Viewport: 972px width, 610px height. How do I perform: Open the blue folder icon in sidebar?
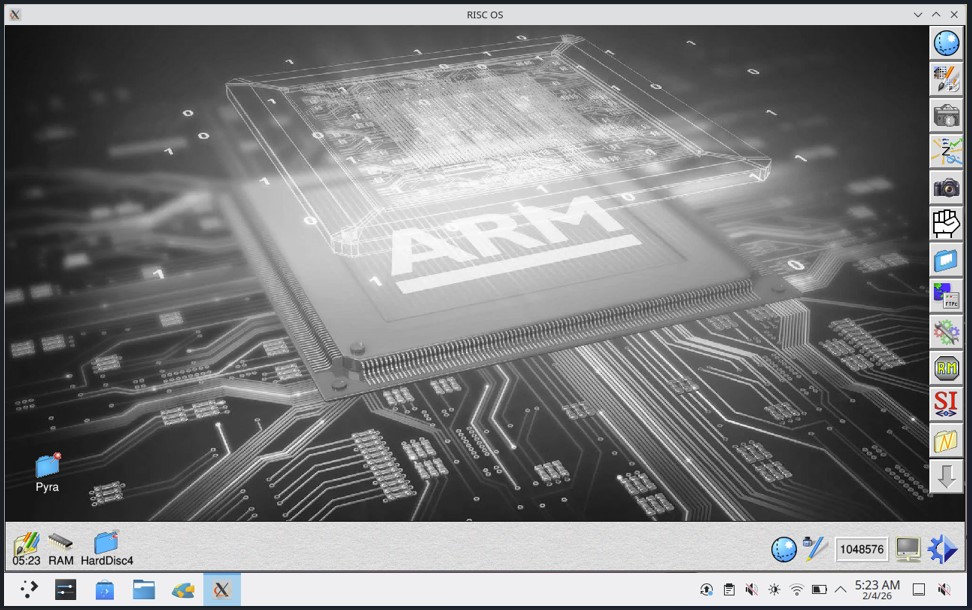click(x=946, y=259)
